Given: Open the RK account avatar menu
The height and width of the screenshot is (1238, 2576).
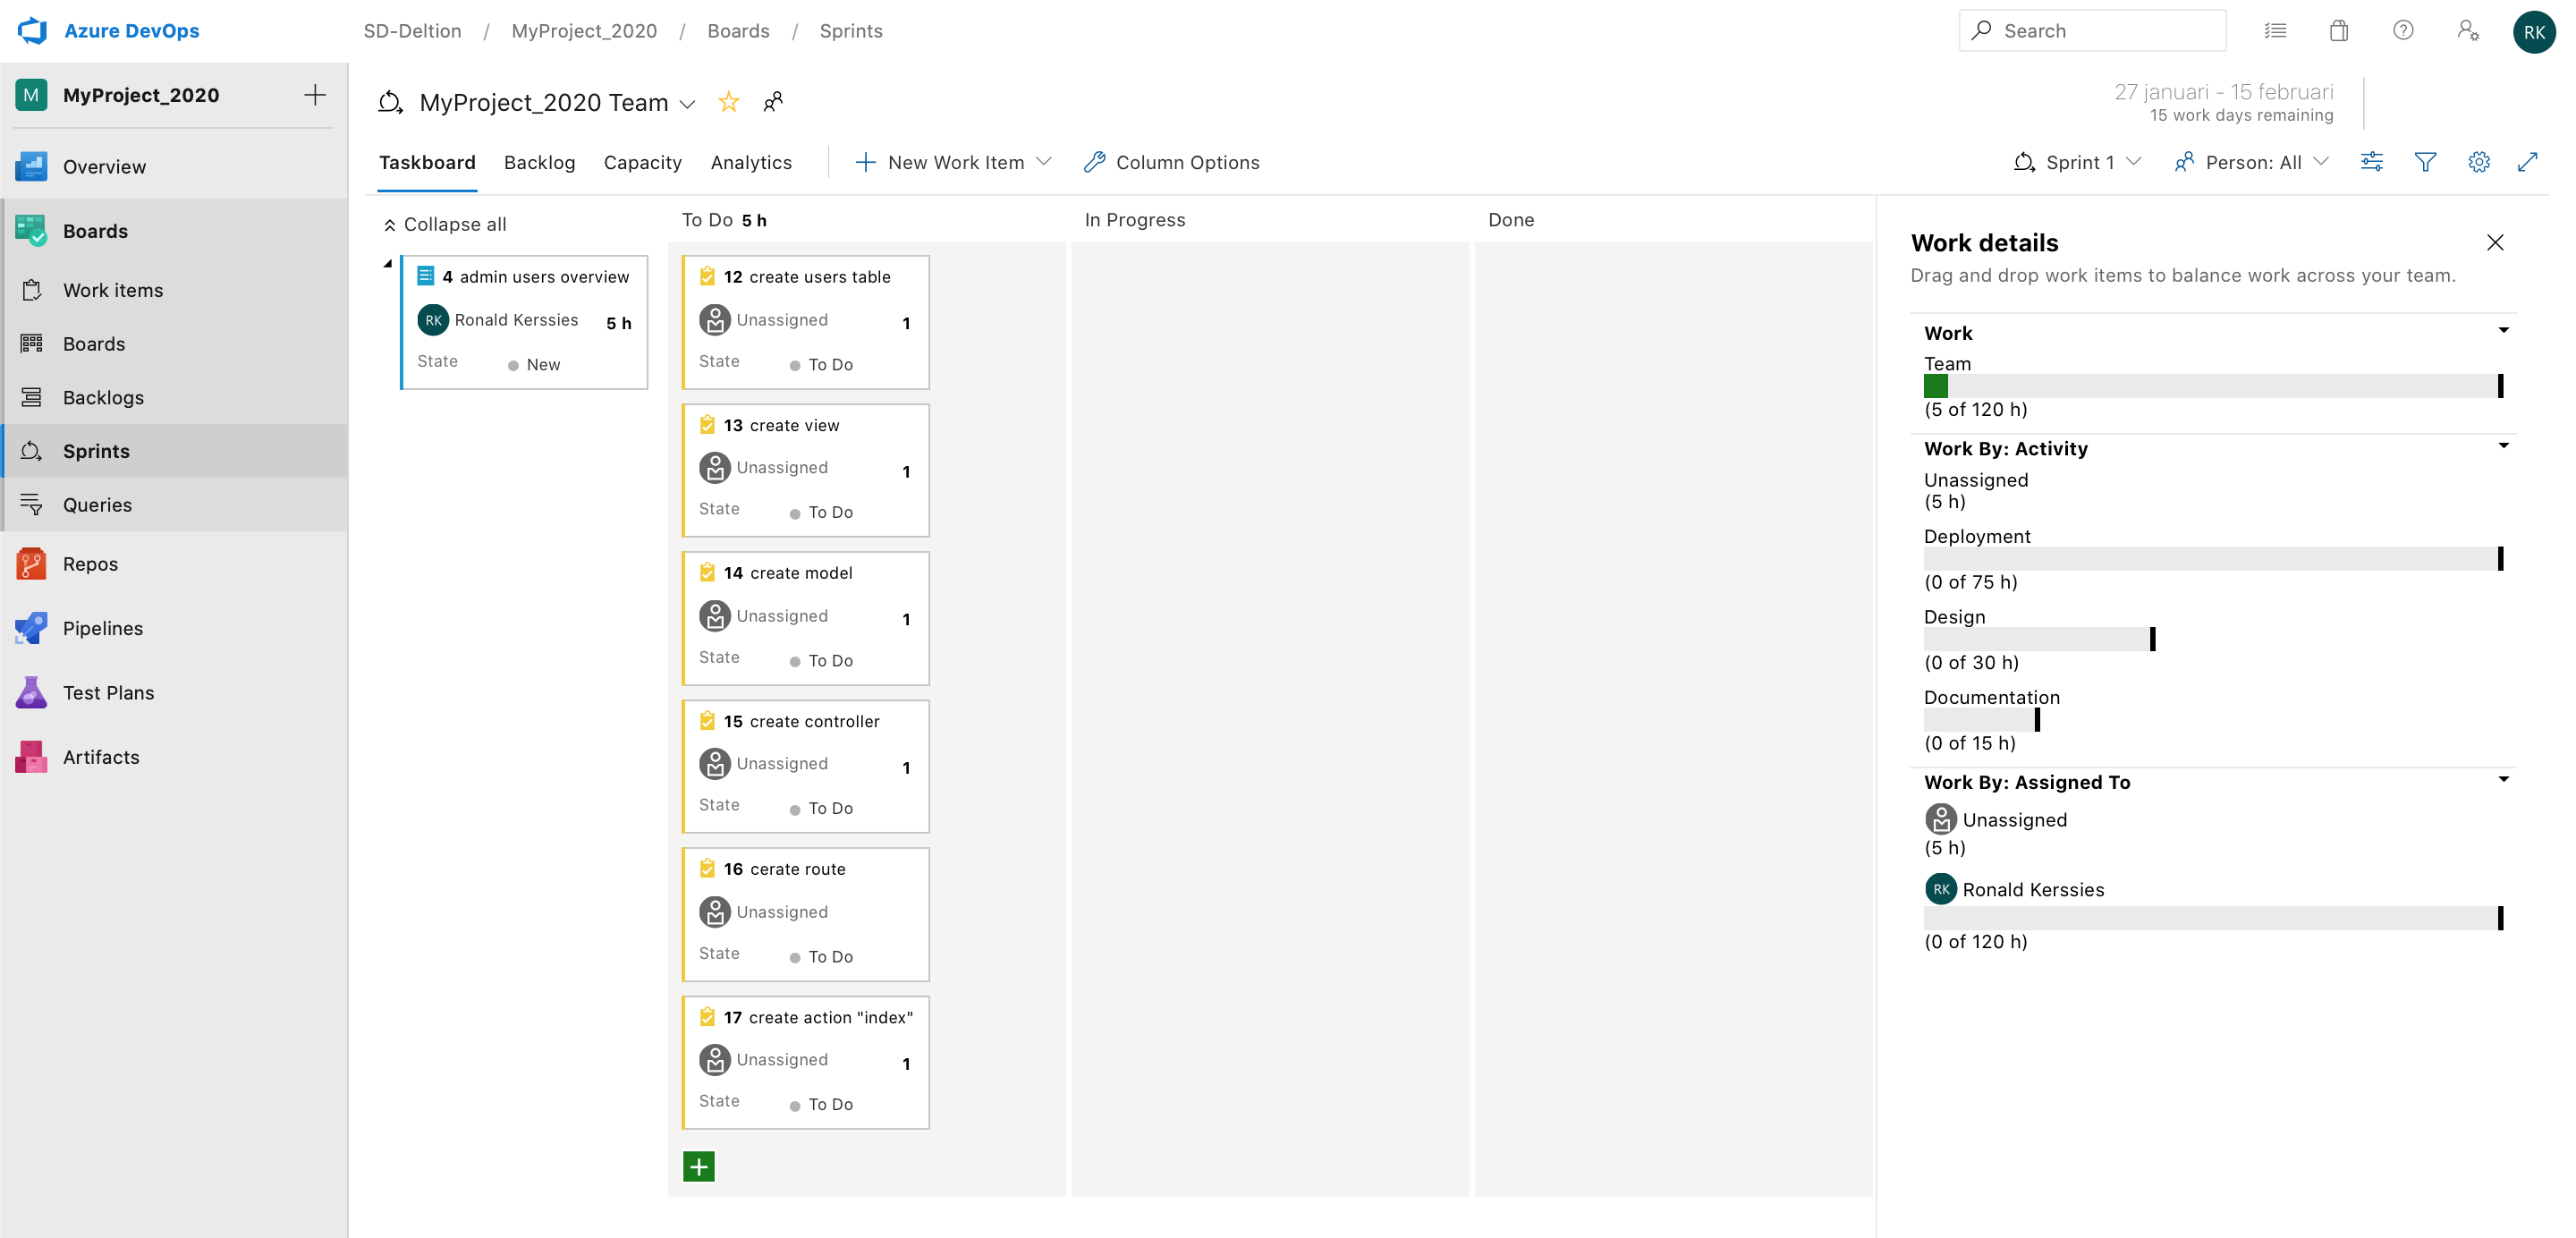Looking at the screenshot, I should [2533, 32].
